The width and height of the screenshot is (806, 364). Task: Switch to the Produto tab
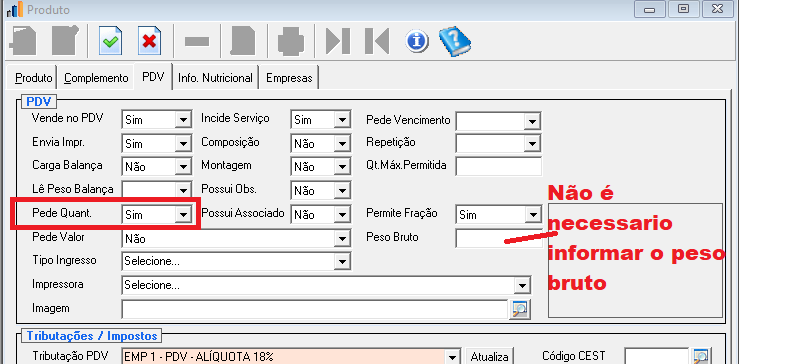point(33,78)
